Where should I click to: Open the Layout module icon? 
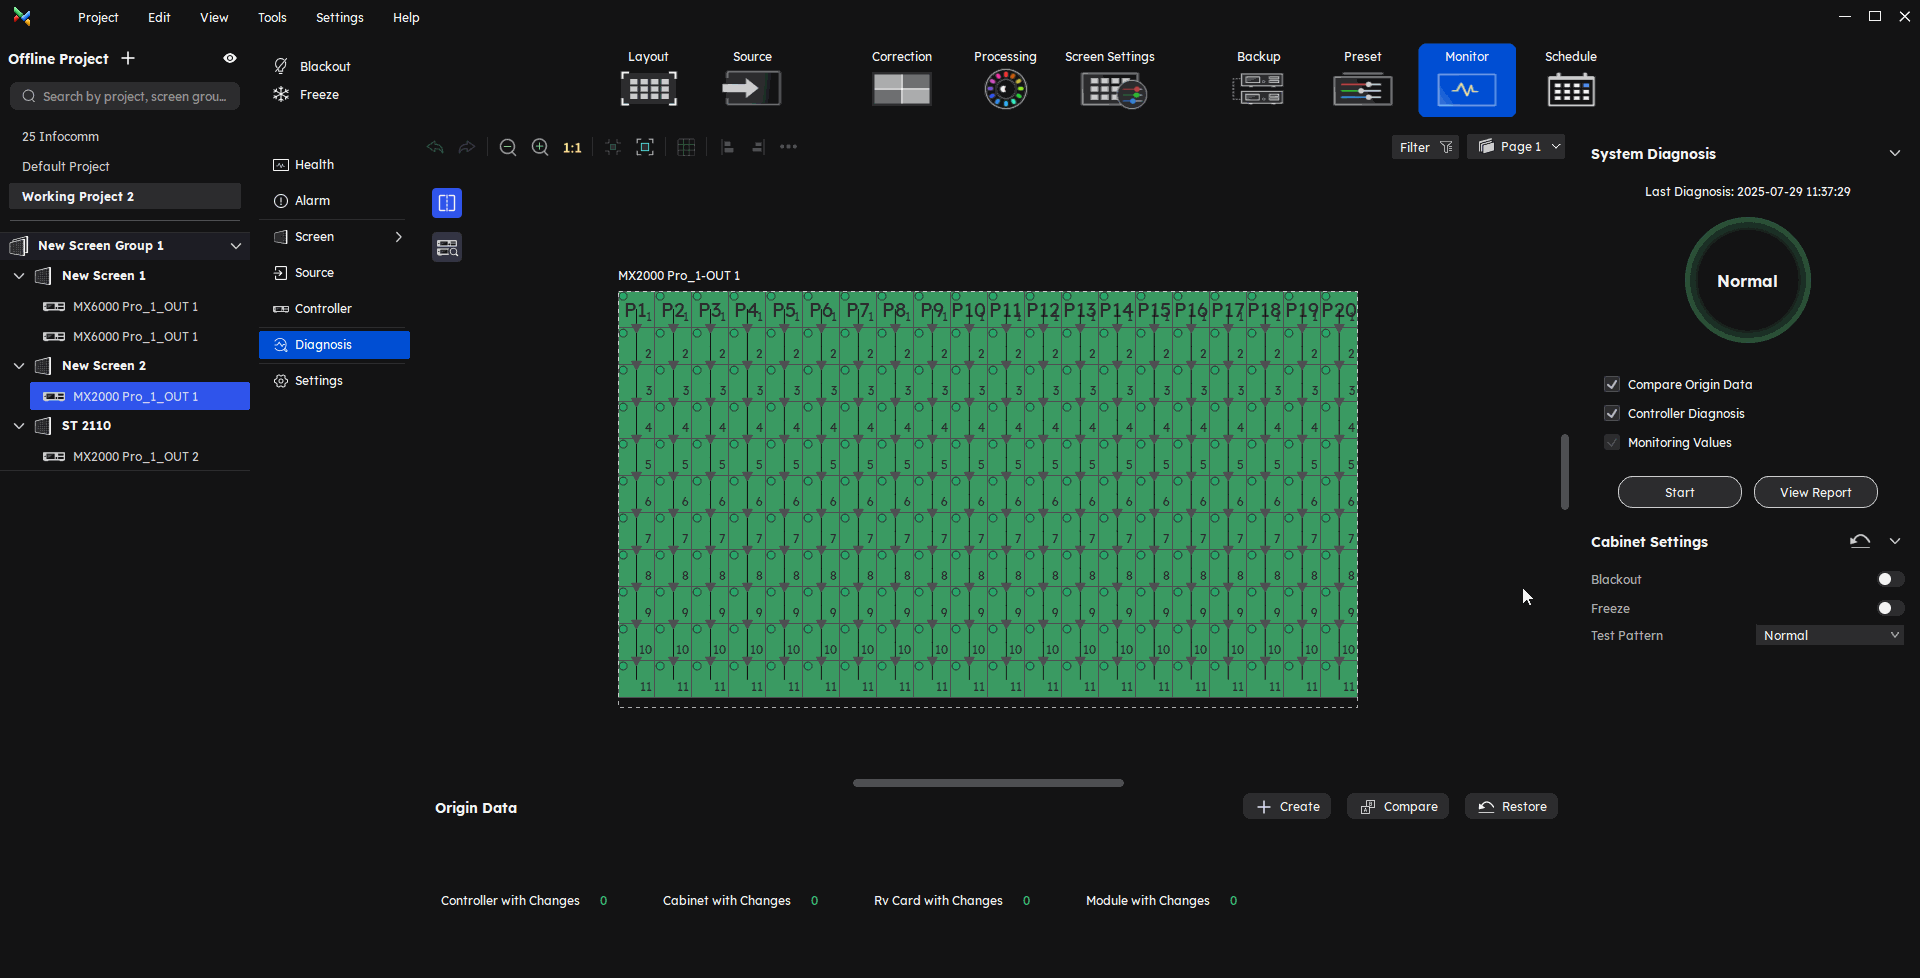pos(648,89)
